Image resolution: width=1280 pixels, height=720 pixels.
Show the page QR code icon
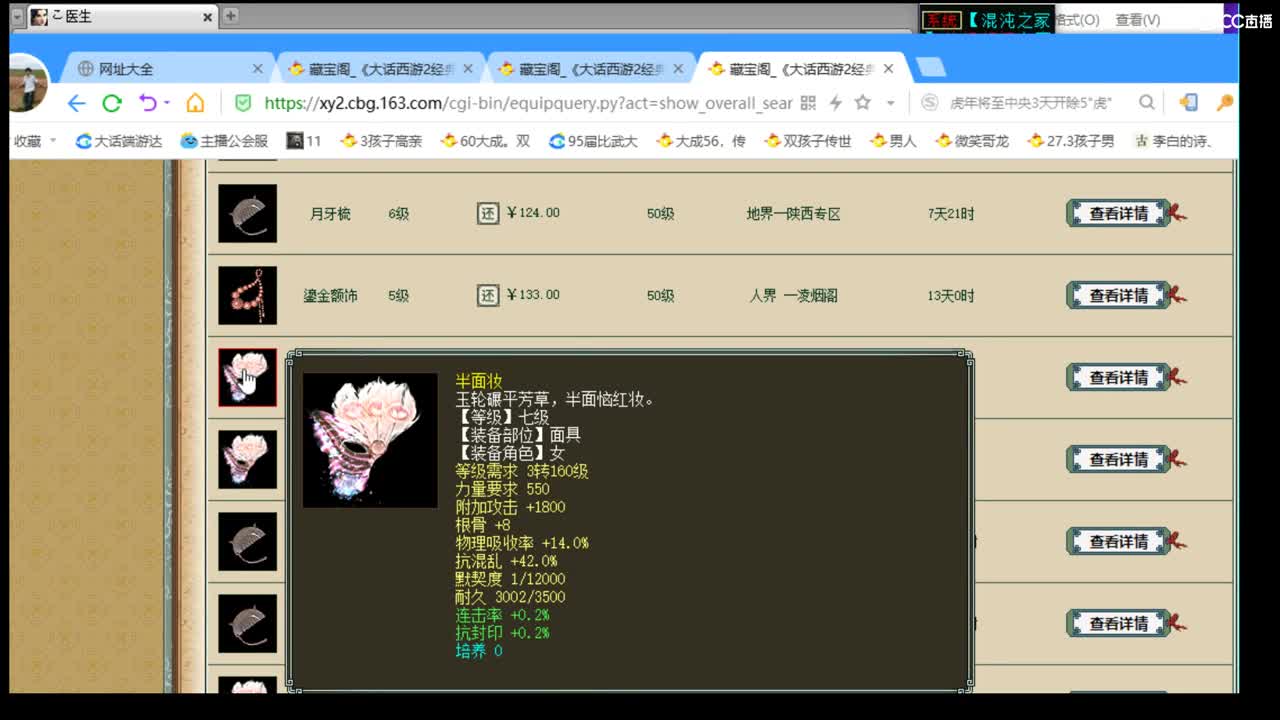[x=808, y=103]
